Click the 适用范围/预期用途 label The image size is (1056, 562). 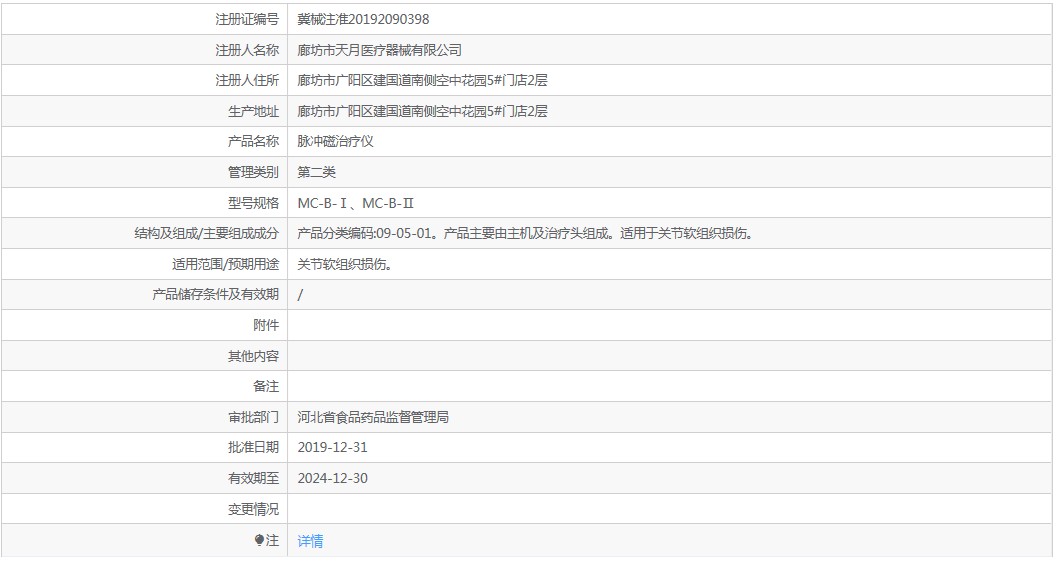coord(226,264)
